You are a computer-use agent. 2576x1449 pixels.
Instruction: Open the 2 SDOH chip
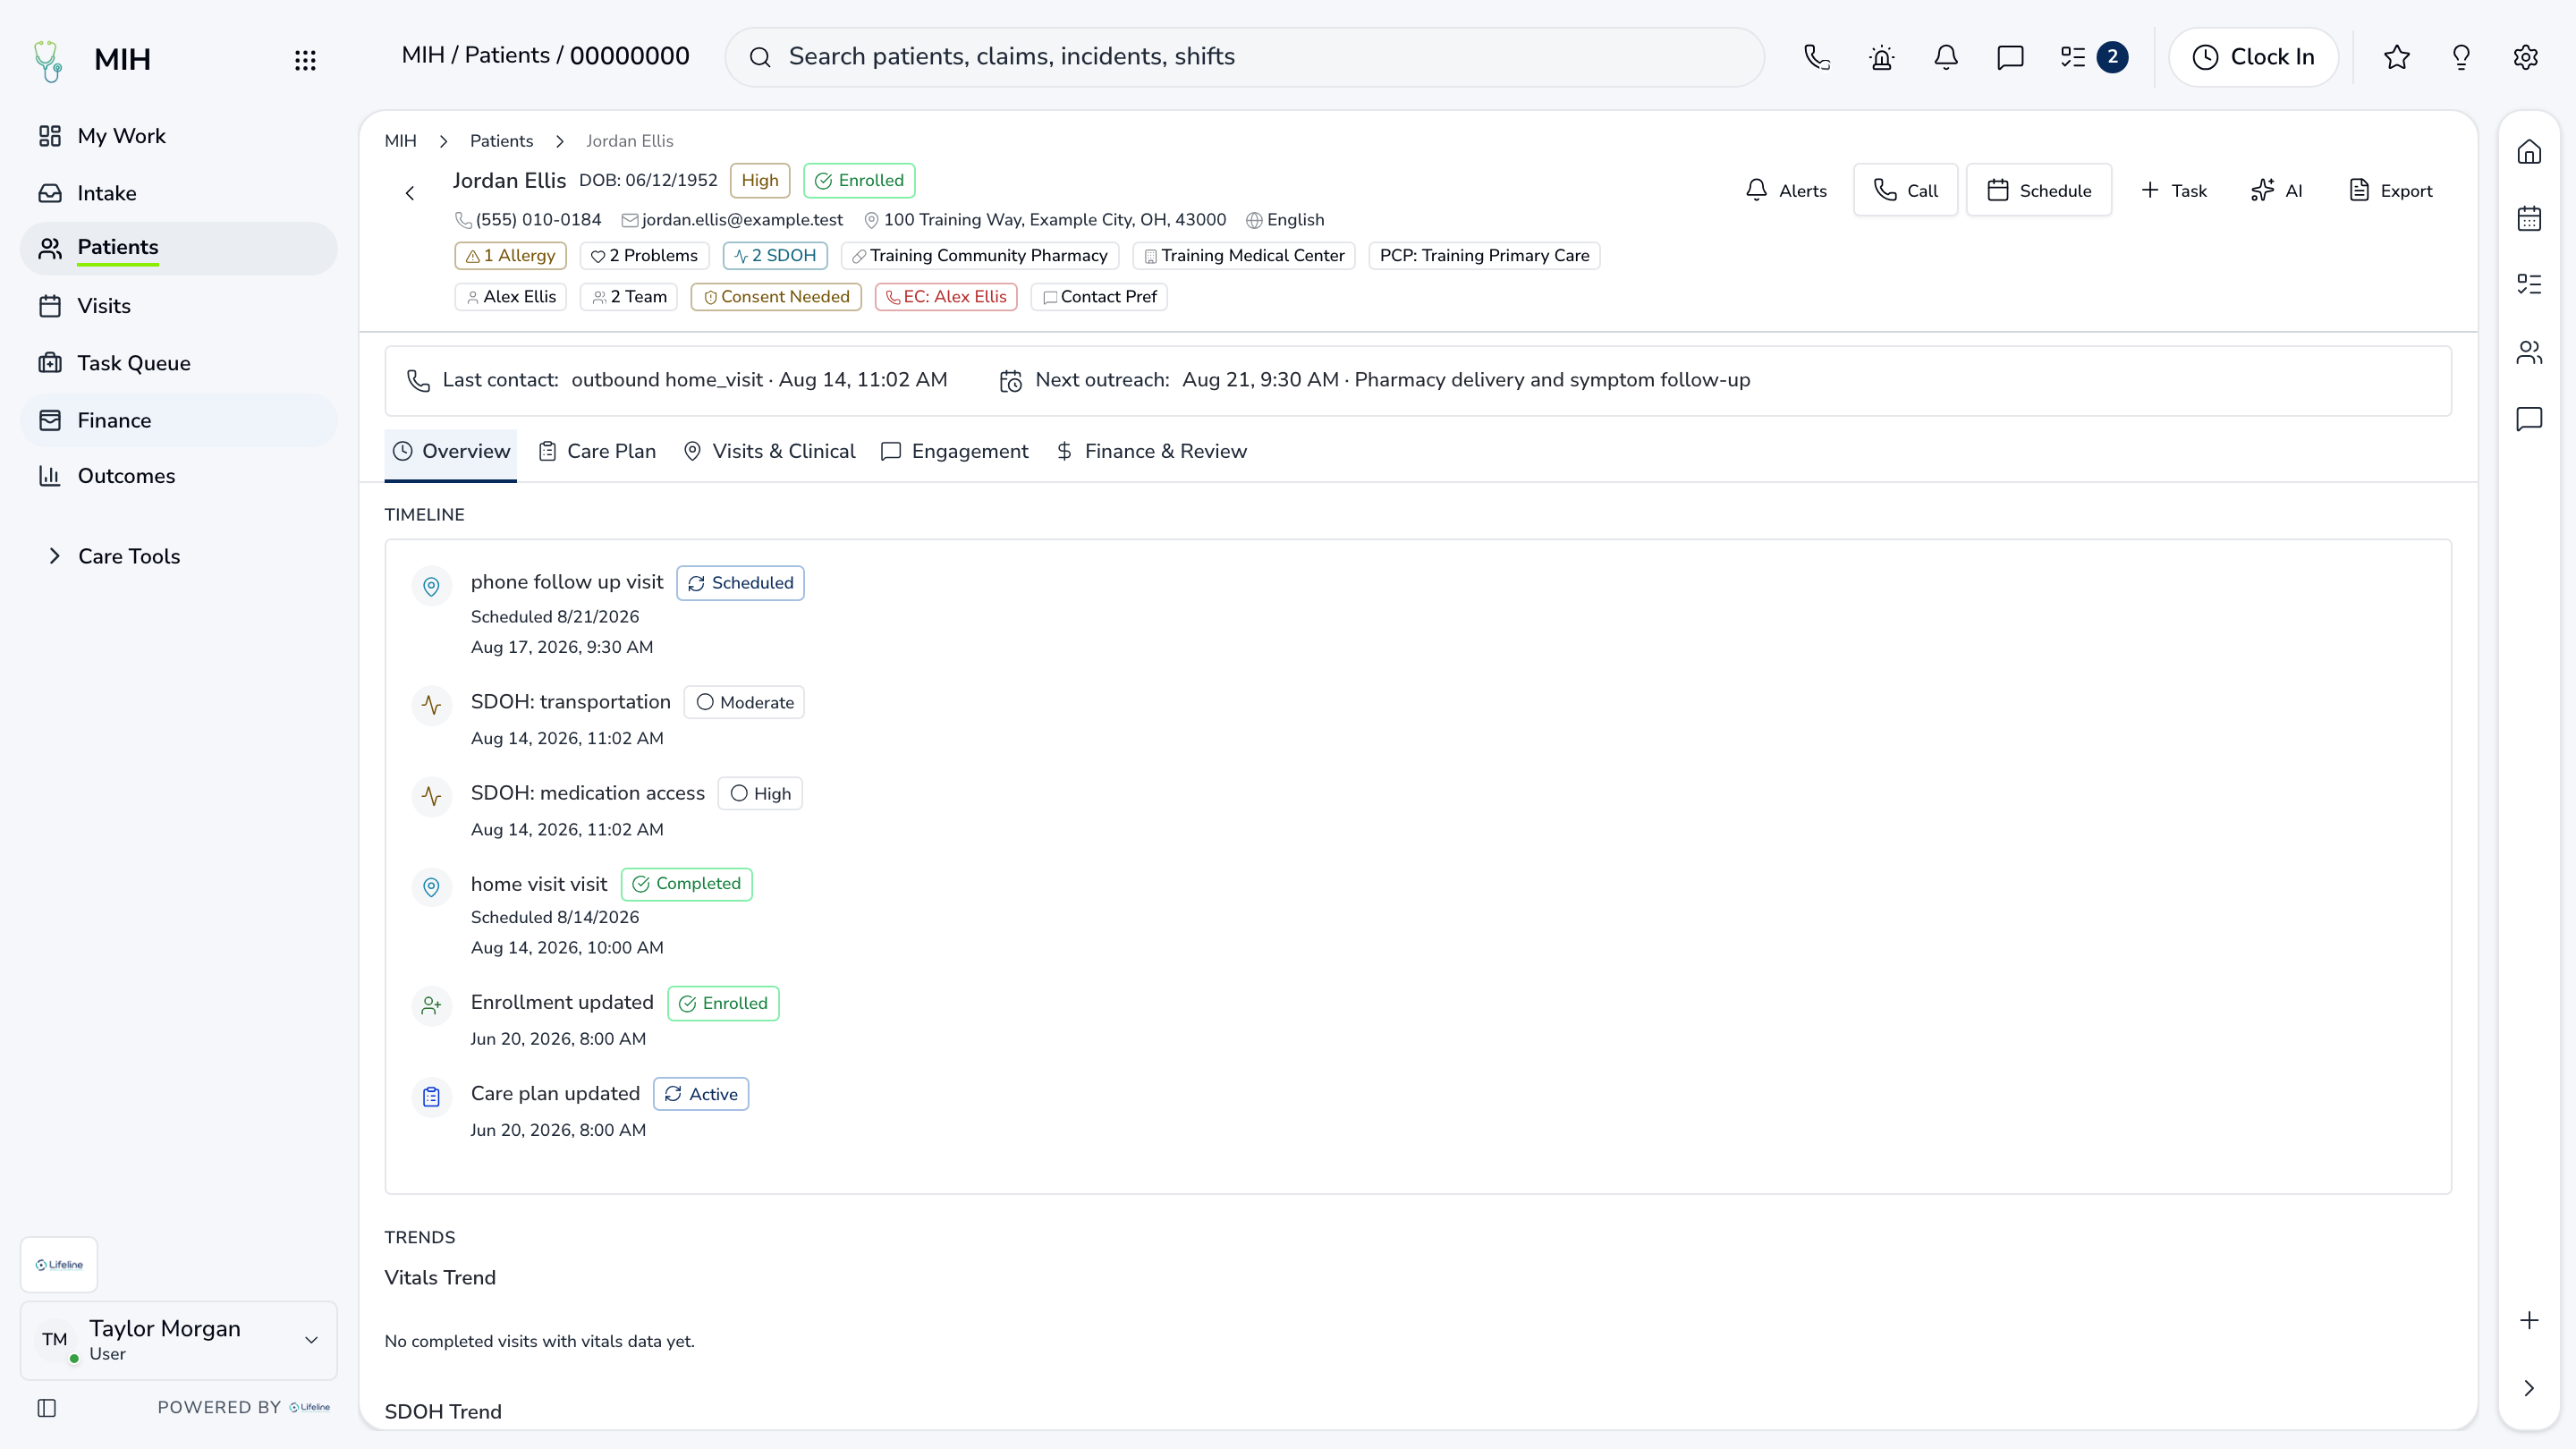point(775,256)
